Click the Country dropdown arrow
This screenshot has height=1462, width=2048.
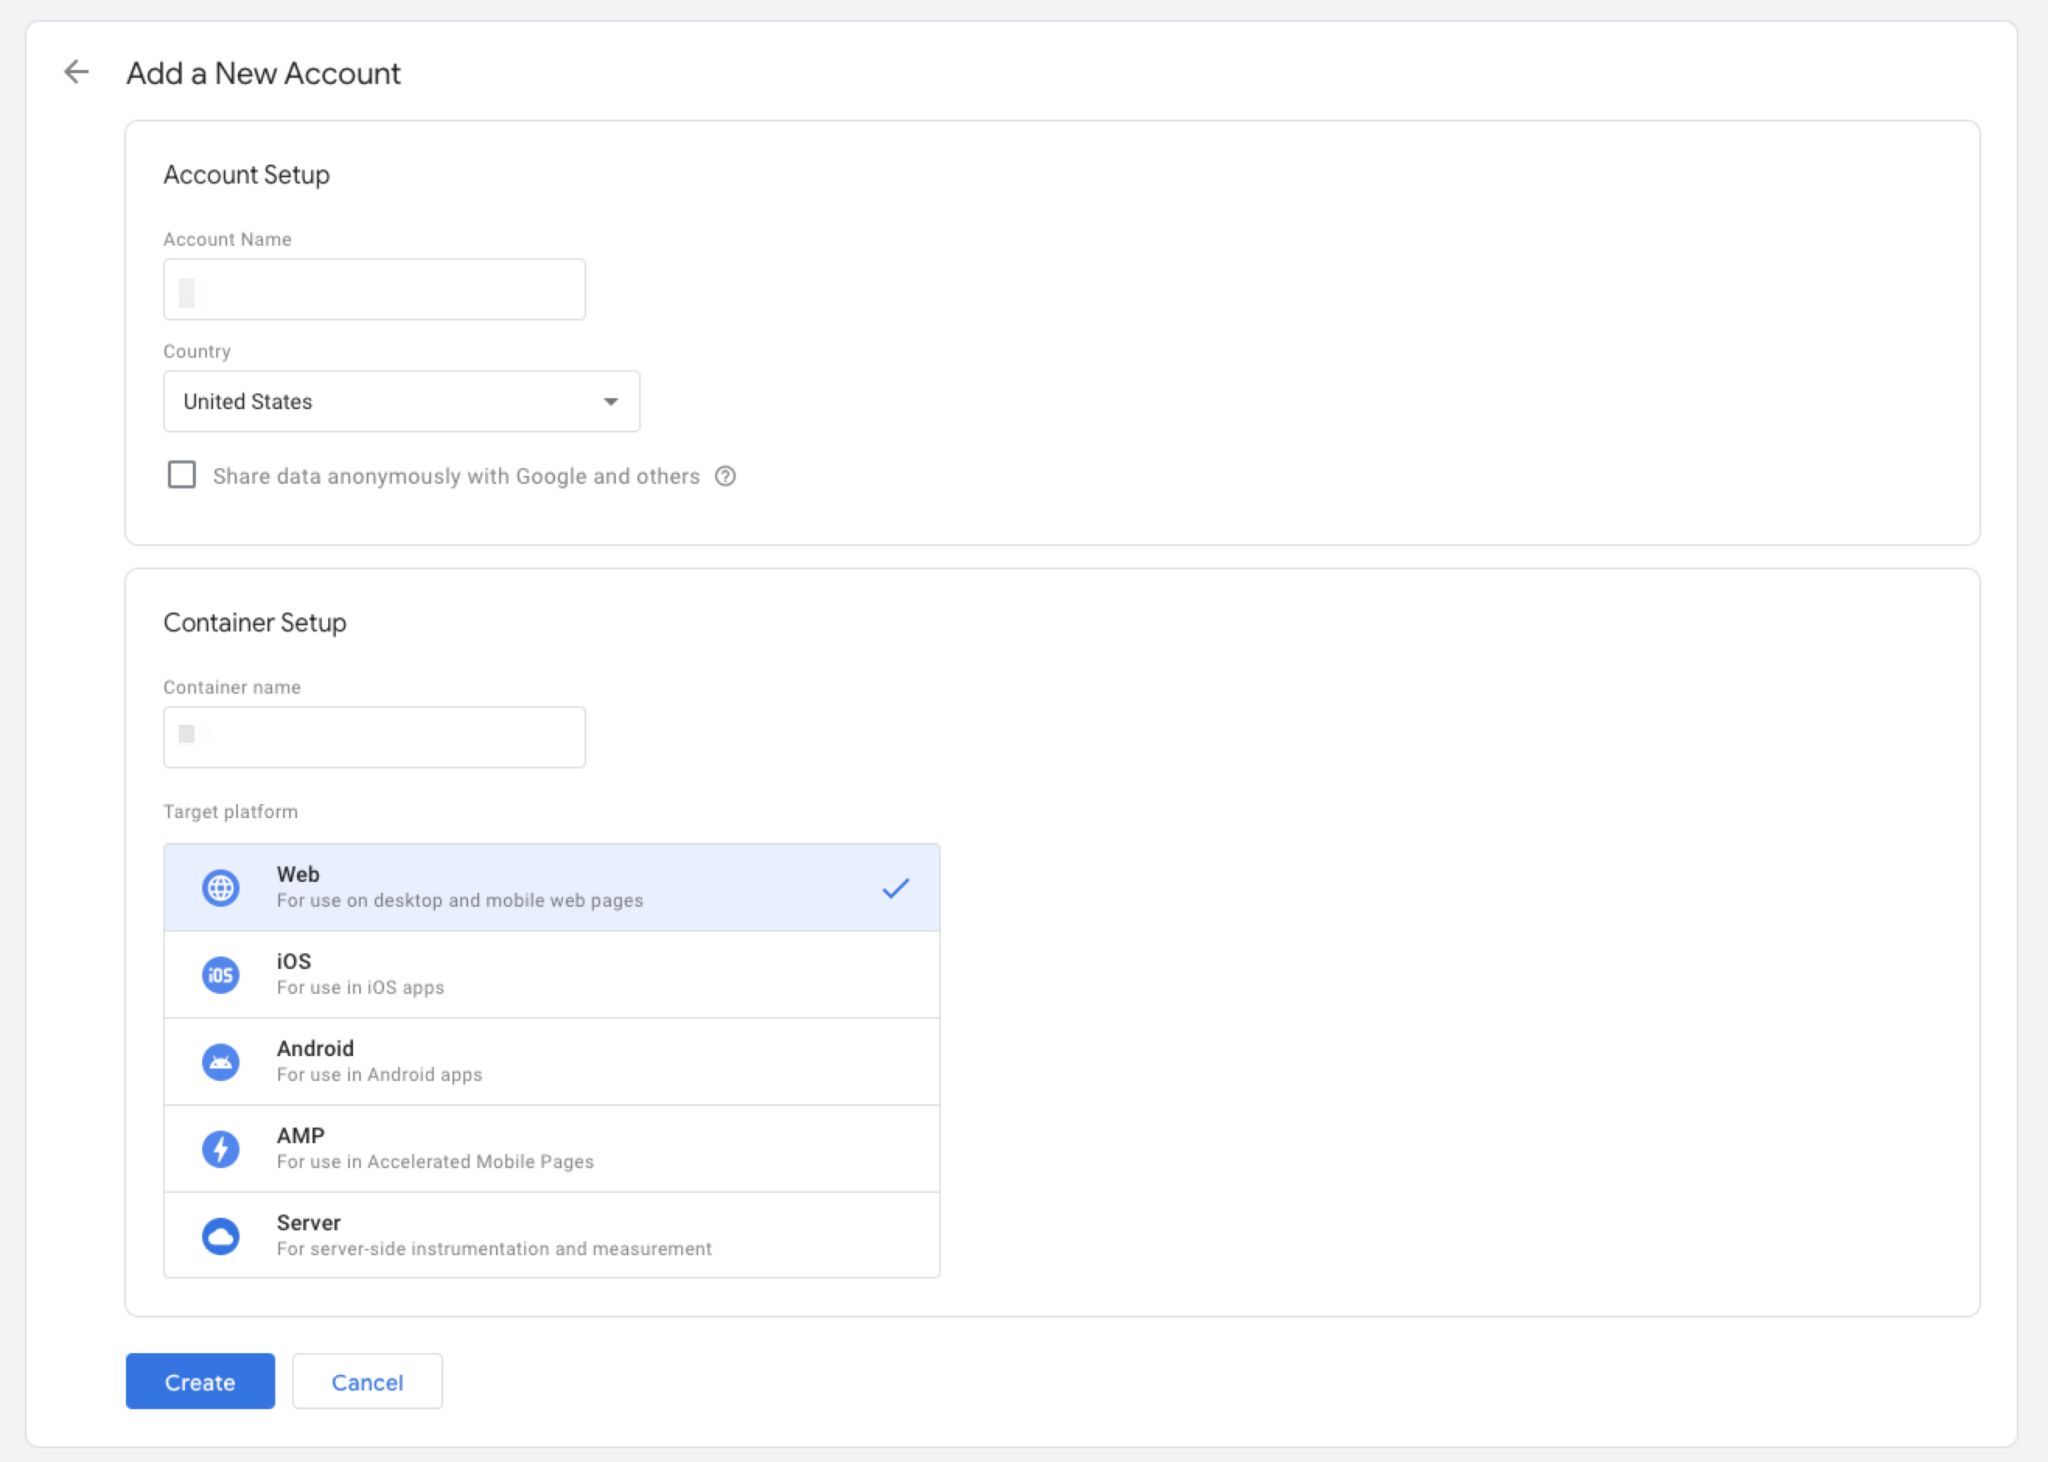pyautogui.click(x=610, y=401)
